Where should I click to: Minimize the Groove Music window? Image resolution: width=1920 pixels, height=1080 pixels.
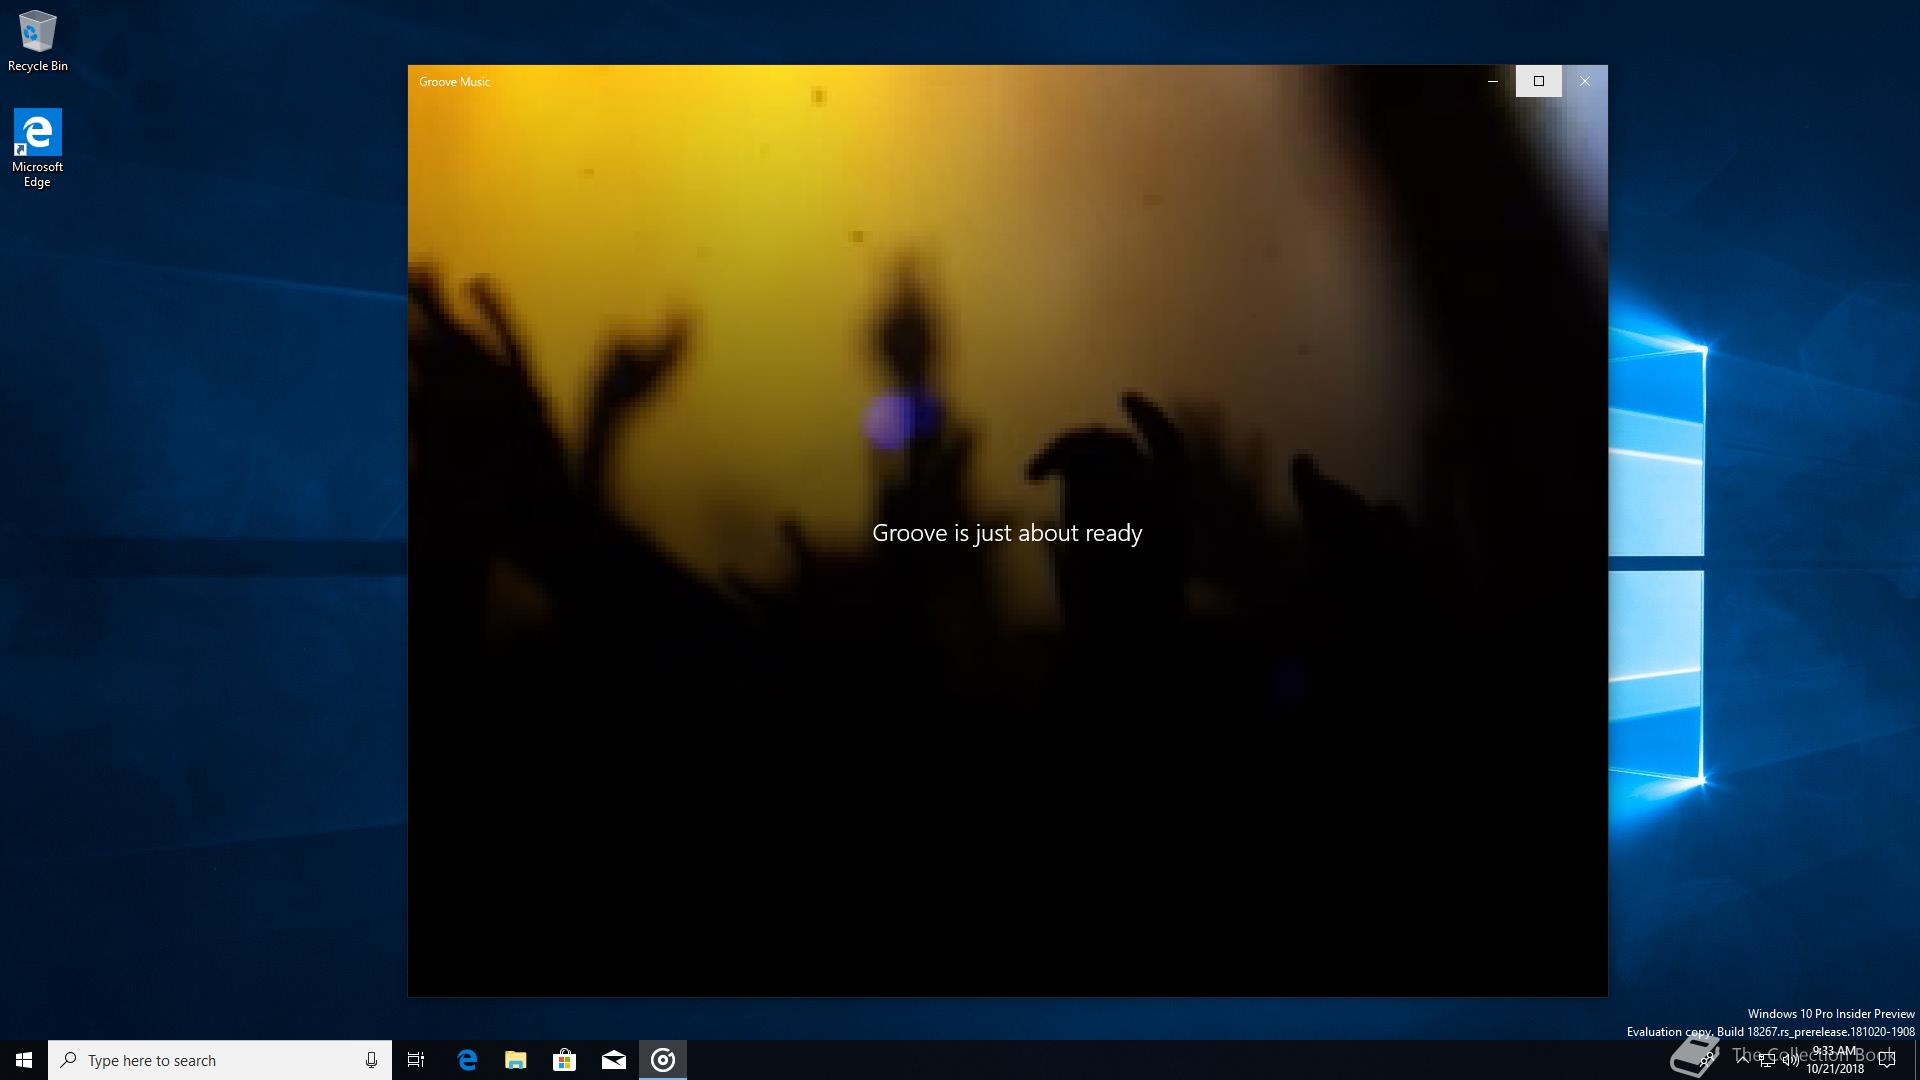tap(1493, 81)
